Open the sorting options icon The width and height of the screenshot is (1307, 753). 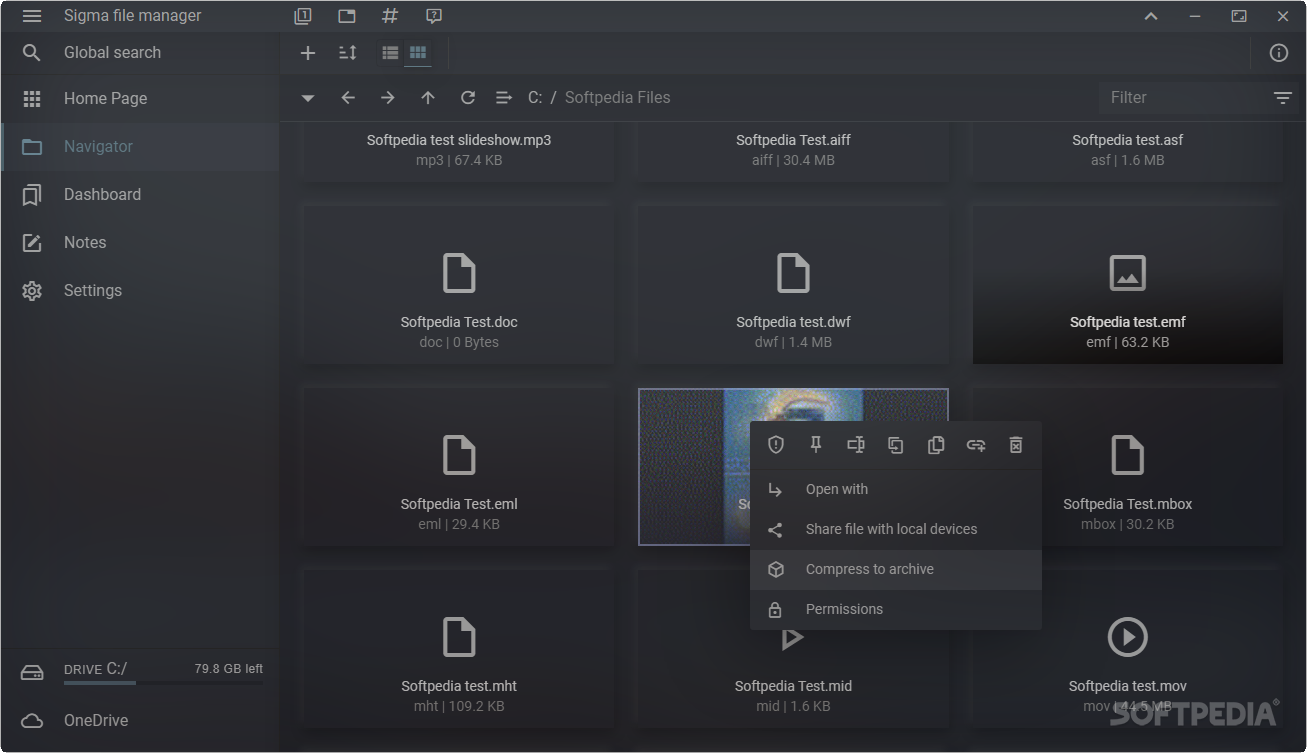(348, 53)
